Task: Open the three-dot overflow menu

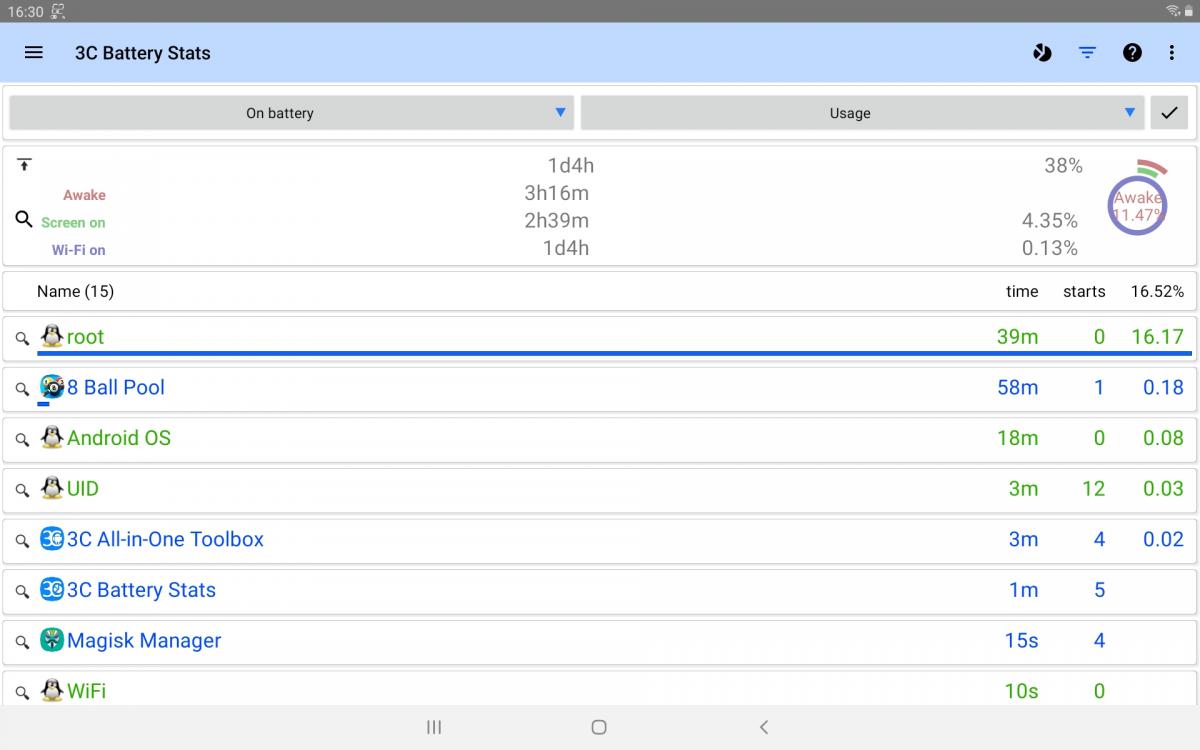Action: (x=1172, y=53)
